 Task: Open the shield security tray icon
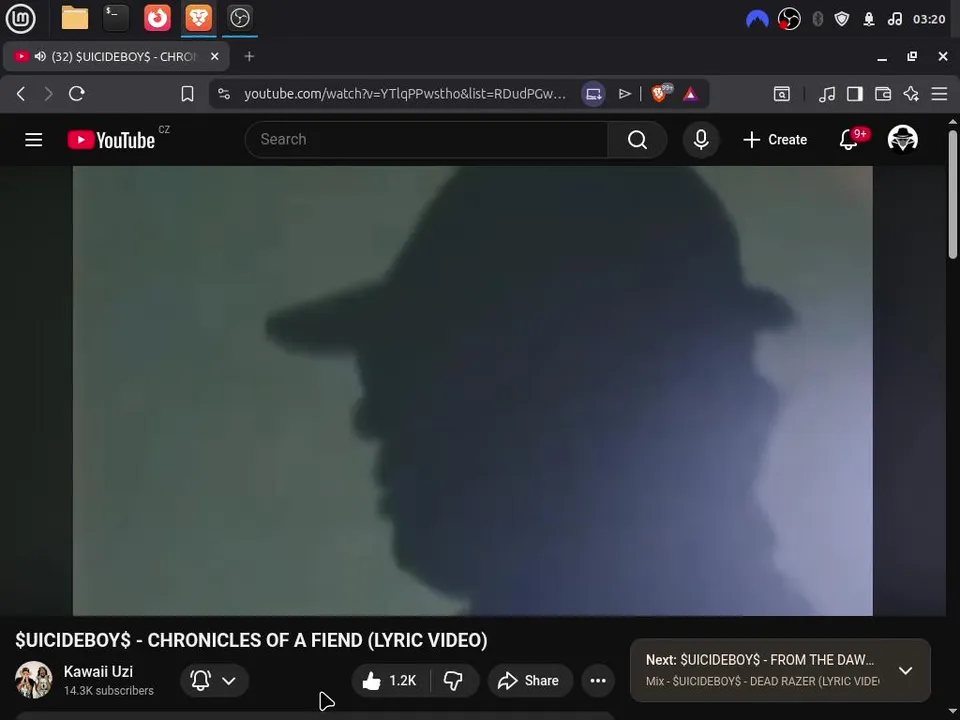coord(842,19)
